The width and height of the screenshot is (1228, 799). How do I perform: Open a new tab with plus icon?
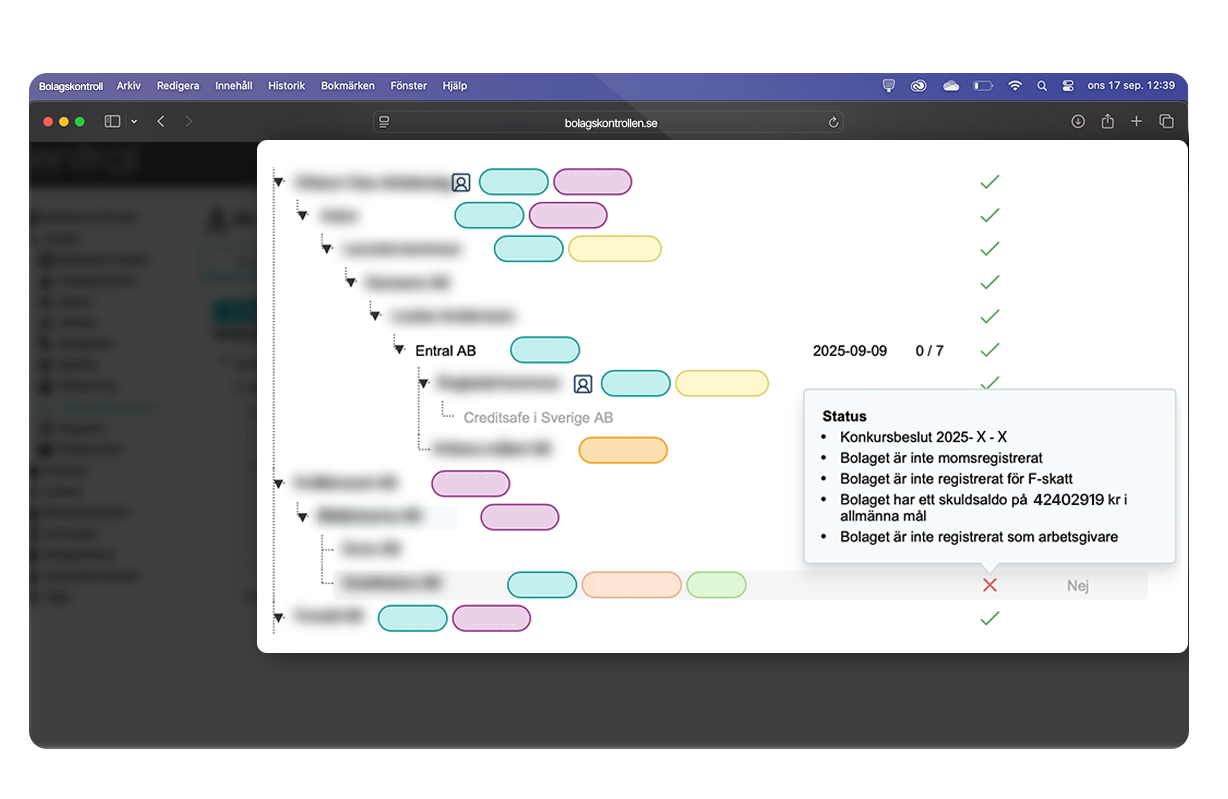pyautogui.click(x=1136, y=122)
